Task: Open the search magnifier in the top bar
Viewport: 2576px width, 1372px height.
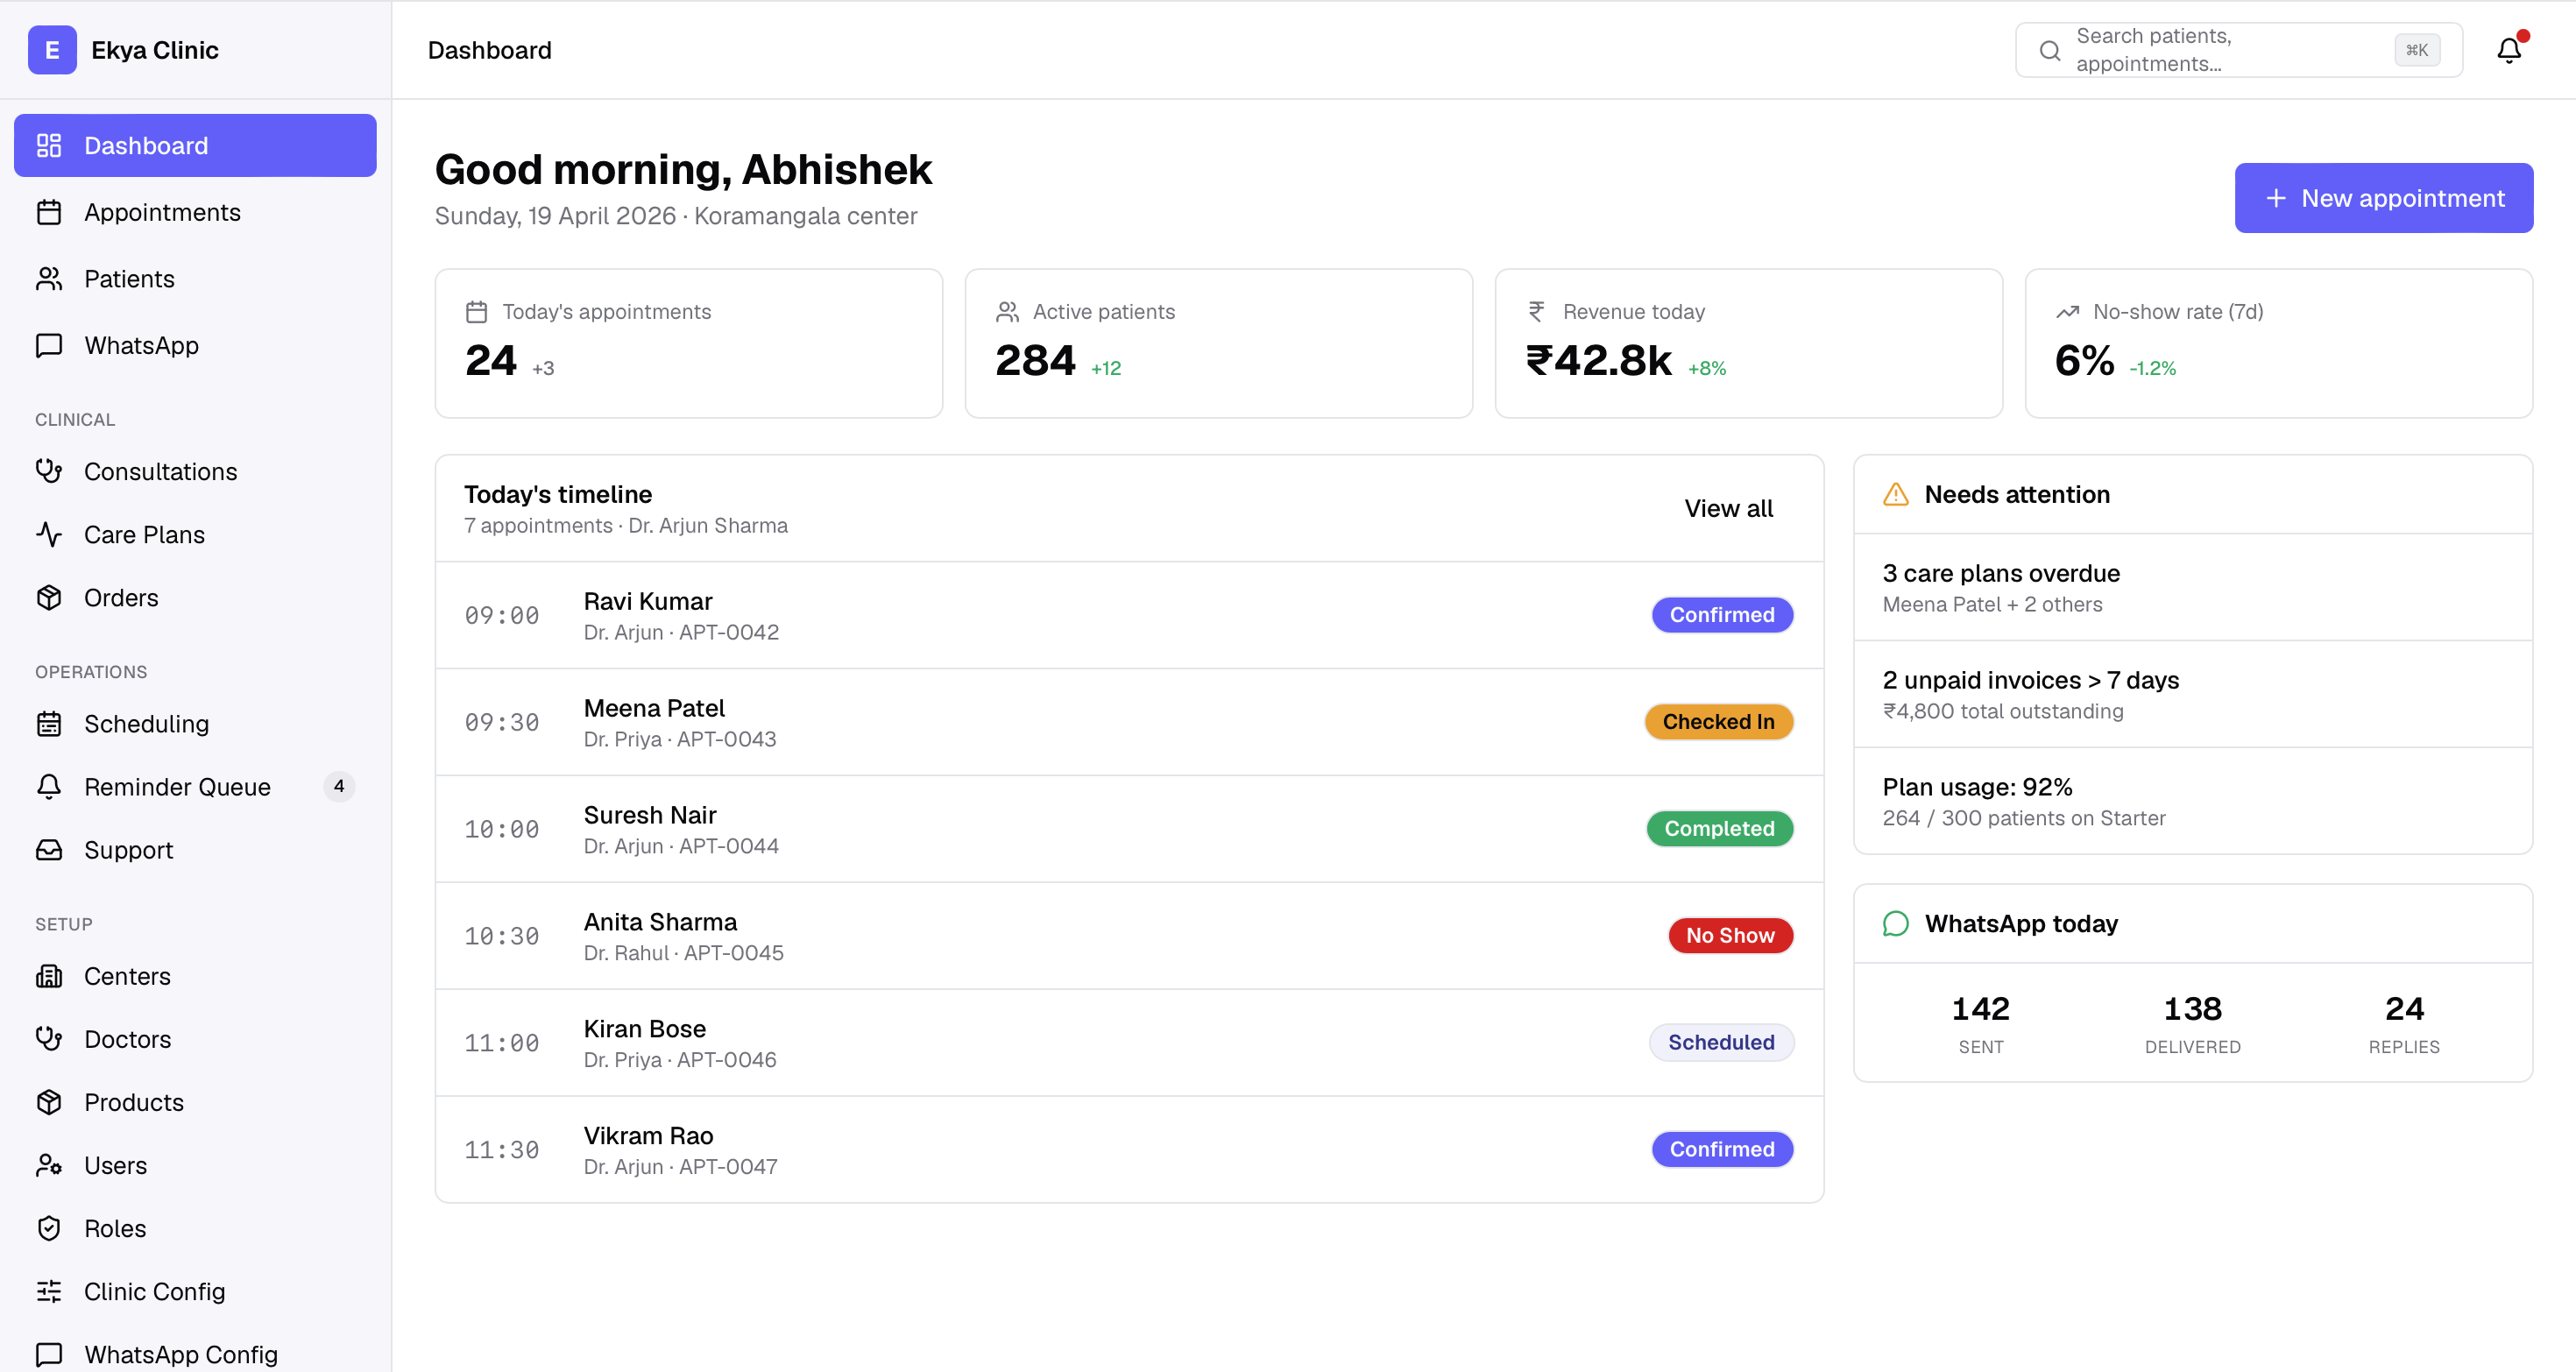Action: (x=2050, y=49)
